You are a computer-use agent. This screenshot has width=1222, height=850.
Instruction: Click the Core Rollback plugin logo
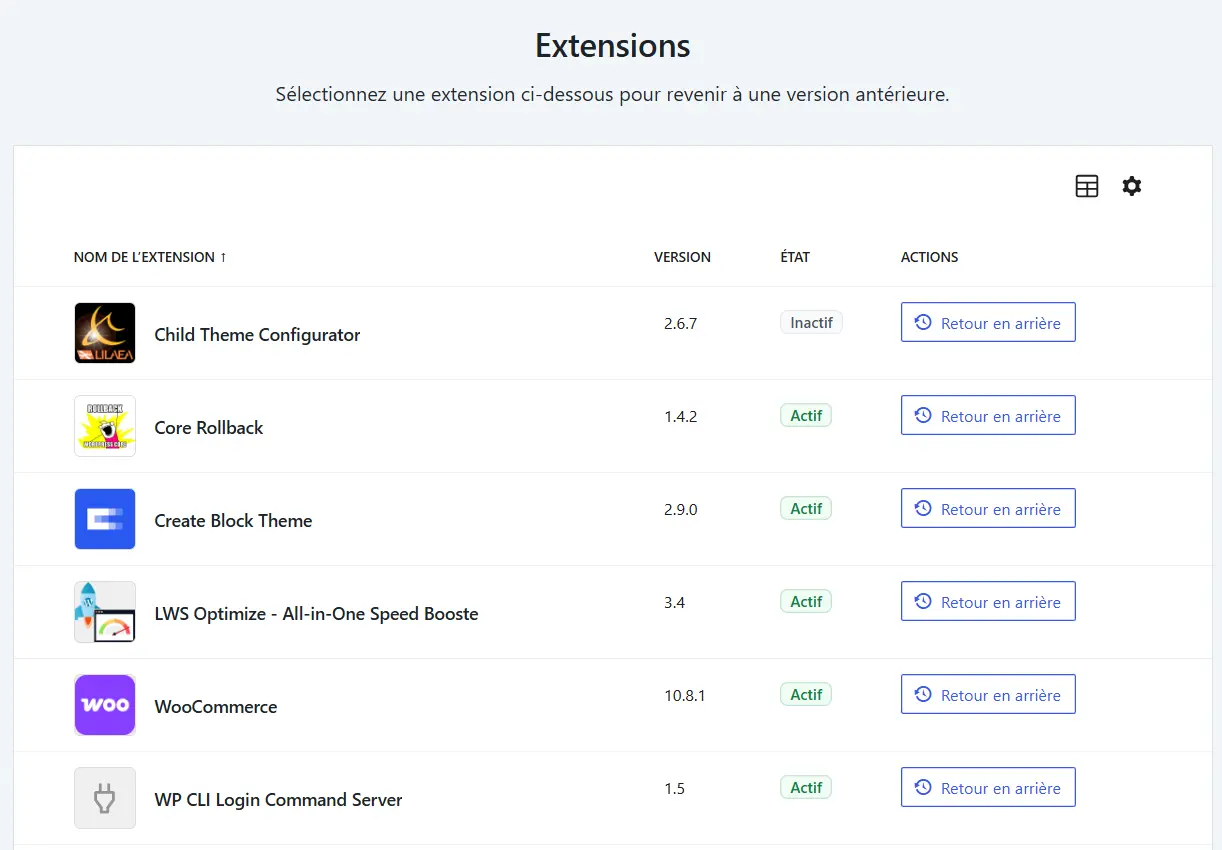pyautogui.click(x=105, y=426)
